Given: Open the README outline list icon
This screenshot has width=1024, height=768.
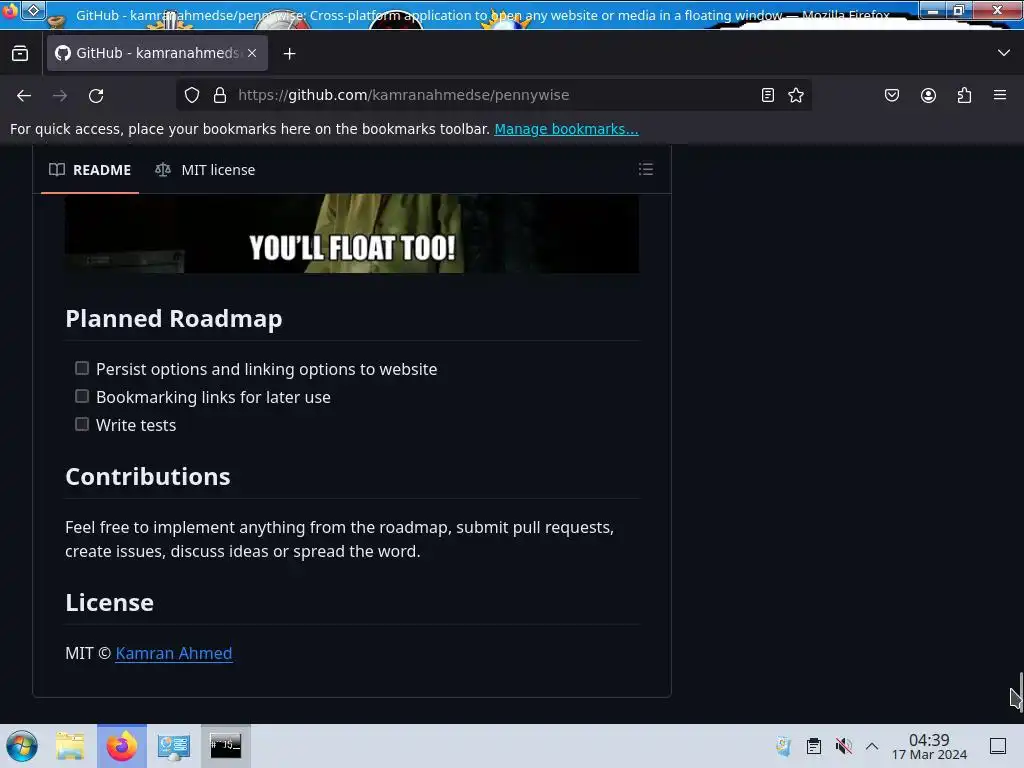Looking at the screenshot, I should [646, 170].
